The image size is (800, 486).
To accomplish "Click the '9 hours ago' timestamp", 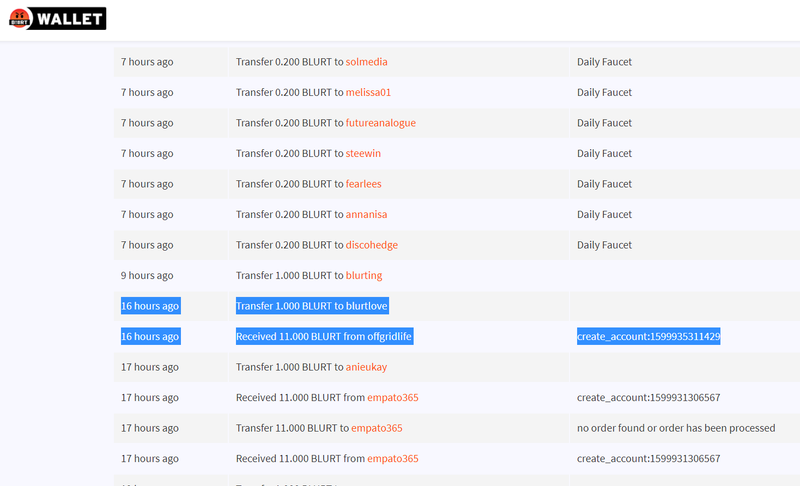I will [x=147, y=276].
